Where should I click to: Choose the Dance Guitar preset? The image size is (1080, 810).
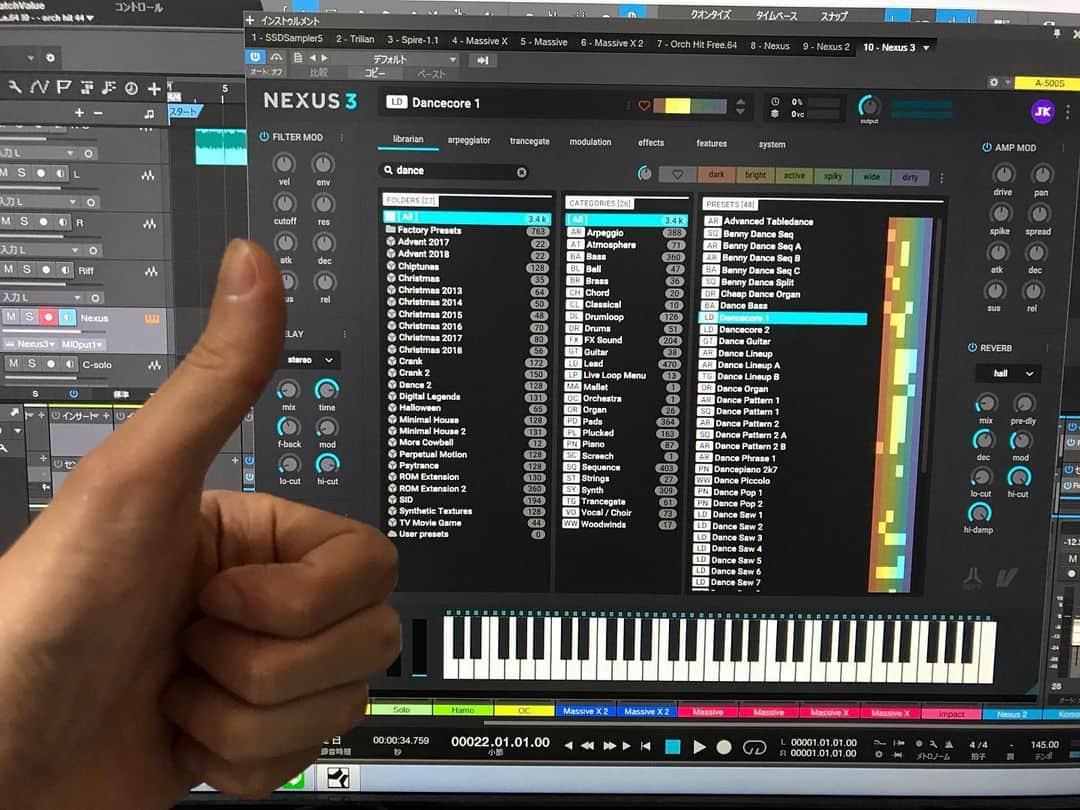point(782,341)
